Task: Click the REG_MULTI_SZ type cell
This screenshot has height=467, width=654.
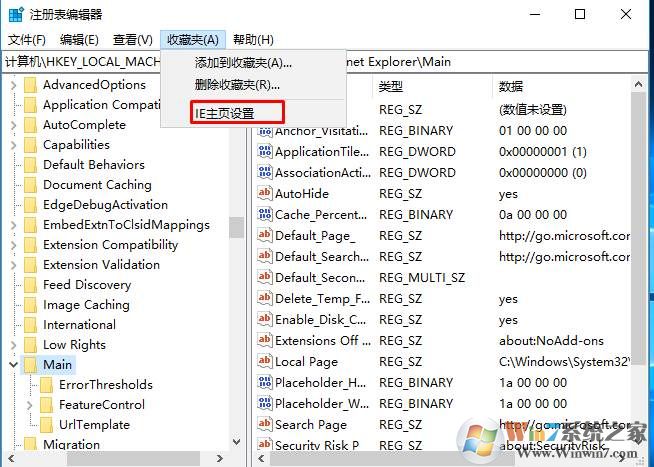Action: [x=422, y=278]
